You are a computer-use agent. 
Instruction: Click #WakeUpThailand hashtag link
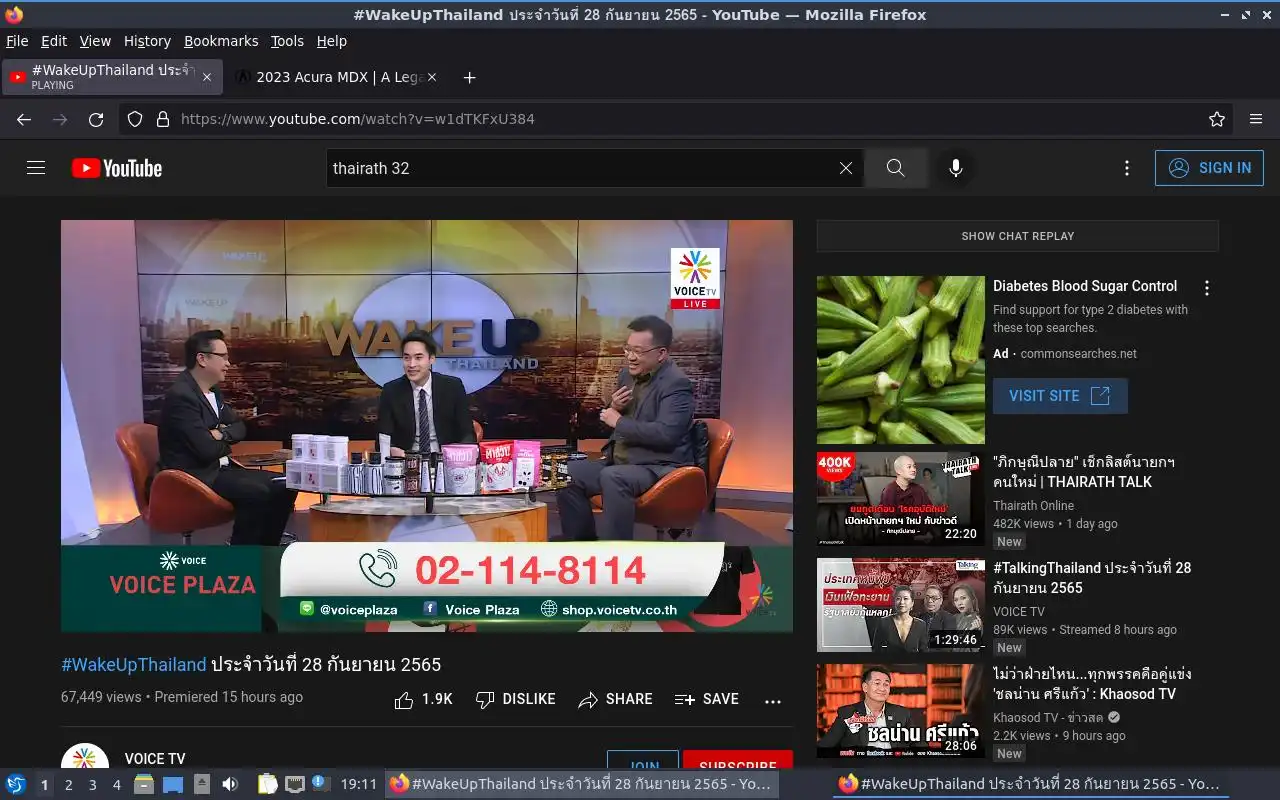(134, 664)
